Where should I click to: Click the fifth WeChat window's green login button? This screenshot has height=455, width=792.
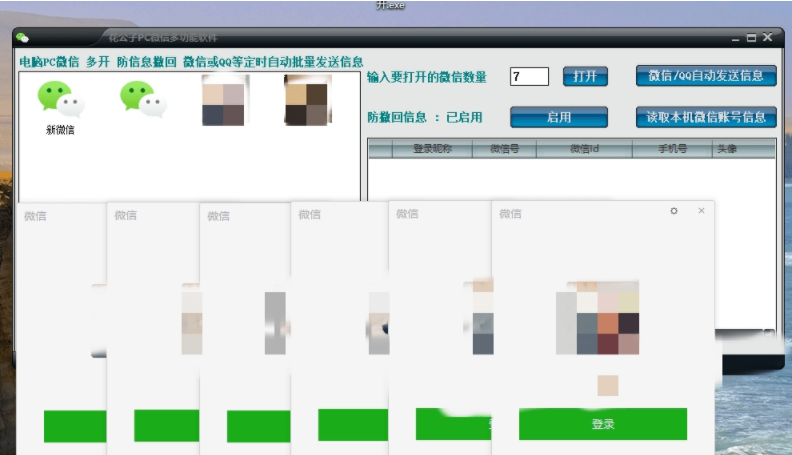[454, 424]
